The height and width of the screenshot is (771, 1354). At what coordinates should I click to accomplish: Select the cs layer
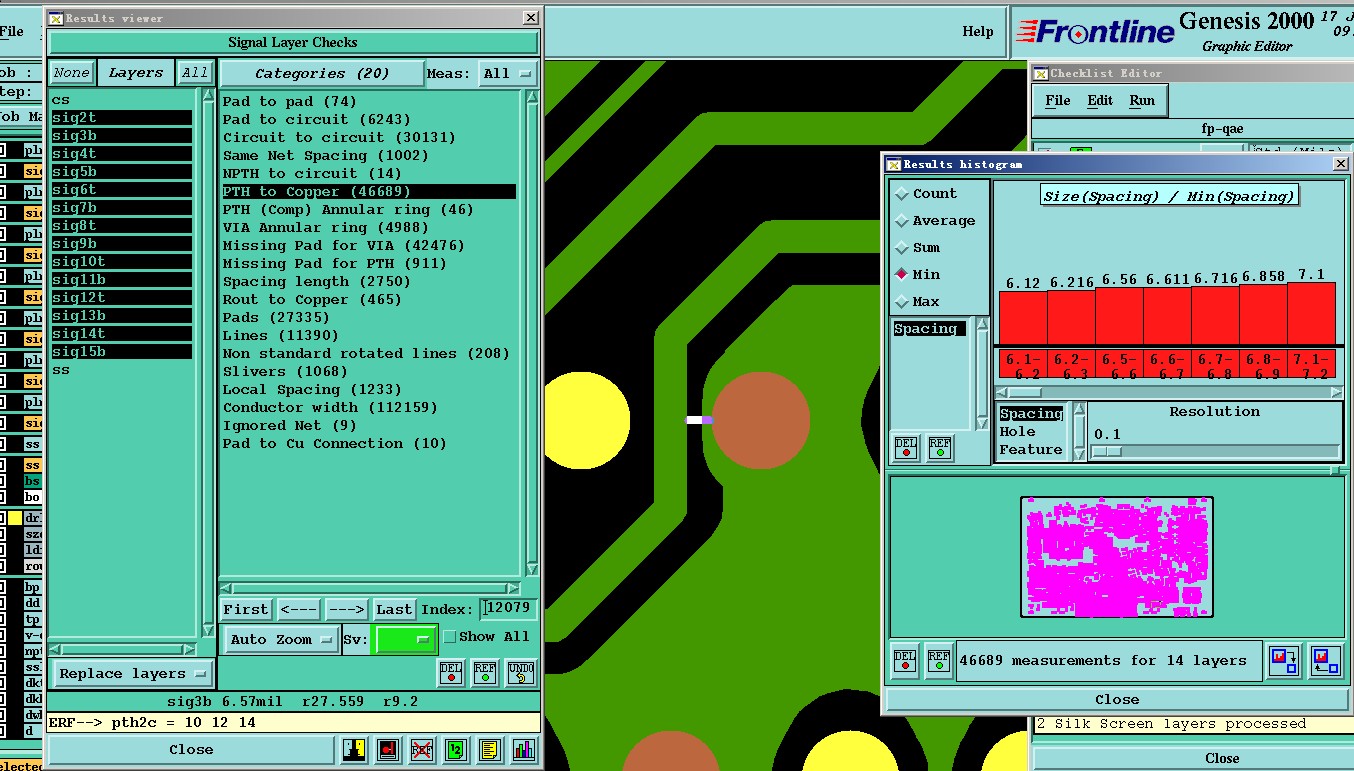tap(61, 100)
